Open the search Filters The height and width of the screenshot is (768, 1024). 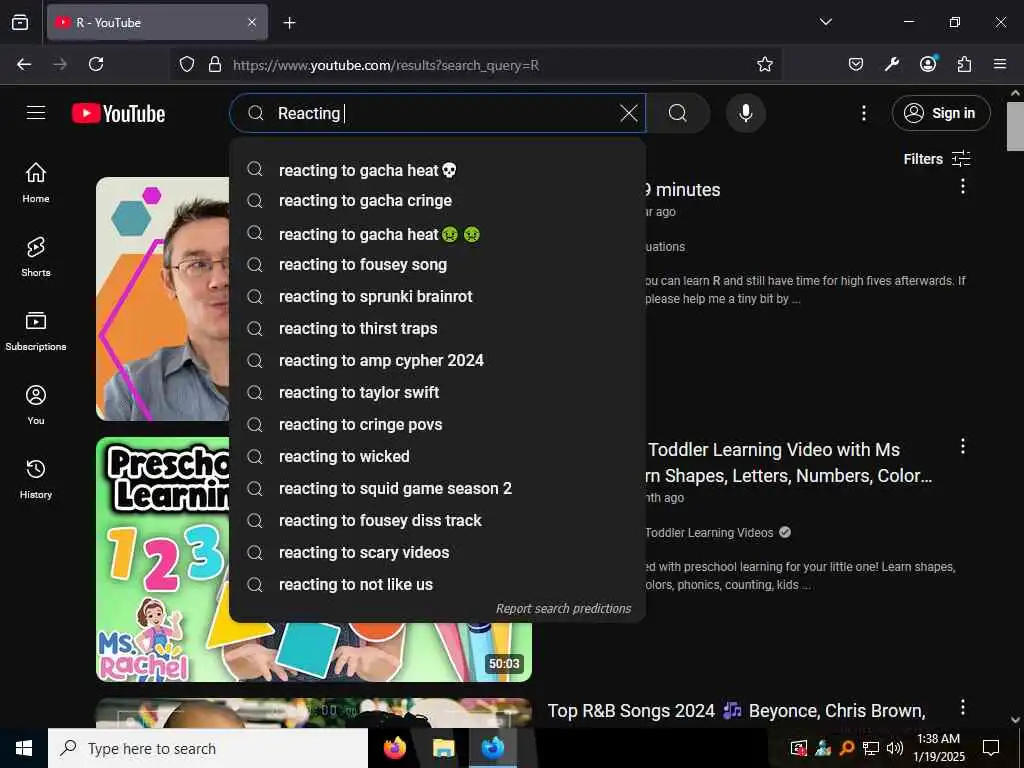pyautogui.click(x=936, y=159)
